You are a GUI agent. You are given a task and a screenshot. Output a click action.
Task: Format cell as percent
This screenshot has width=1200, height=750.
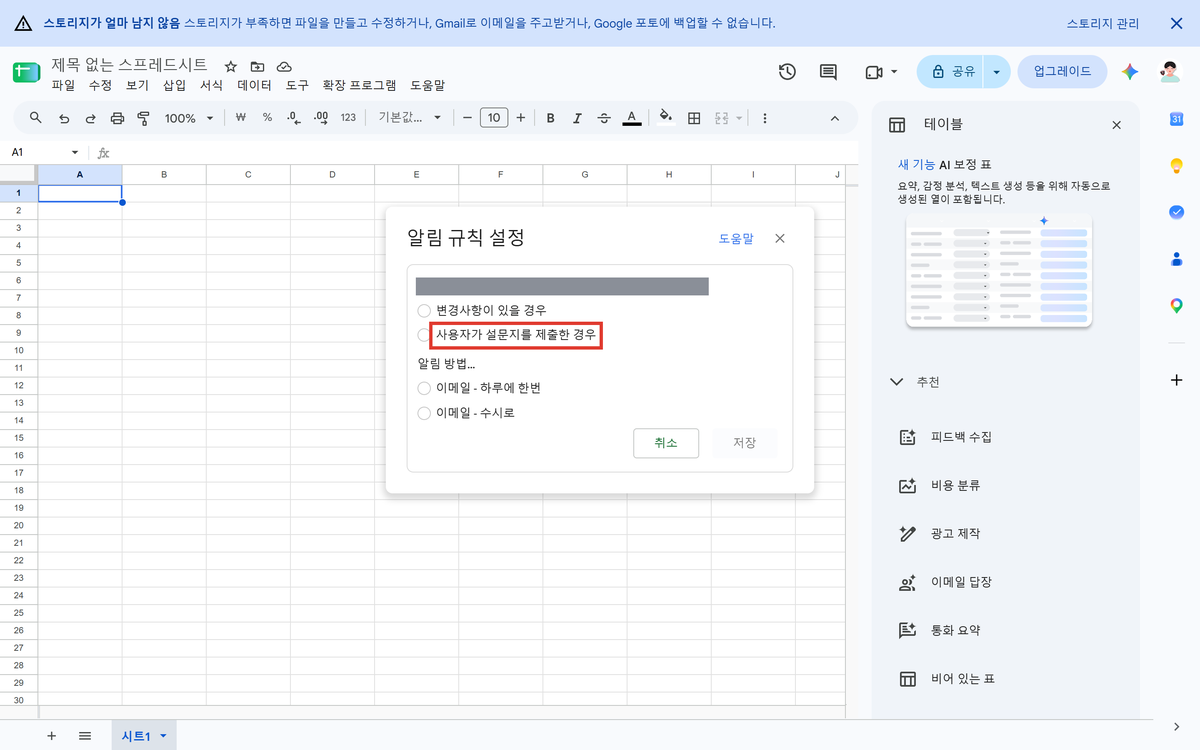[267, 118]
